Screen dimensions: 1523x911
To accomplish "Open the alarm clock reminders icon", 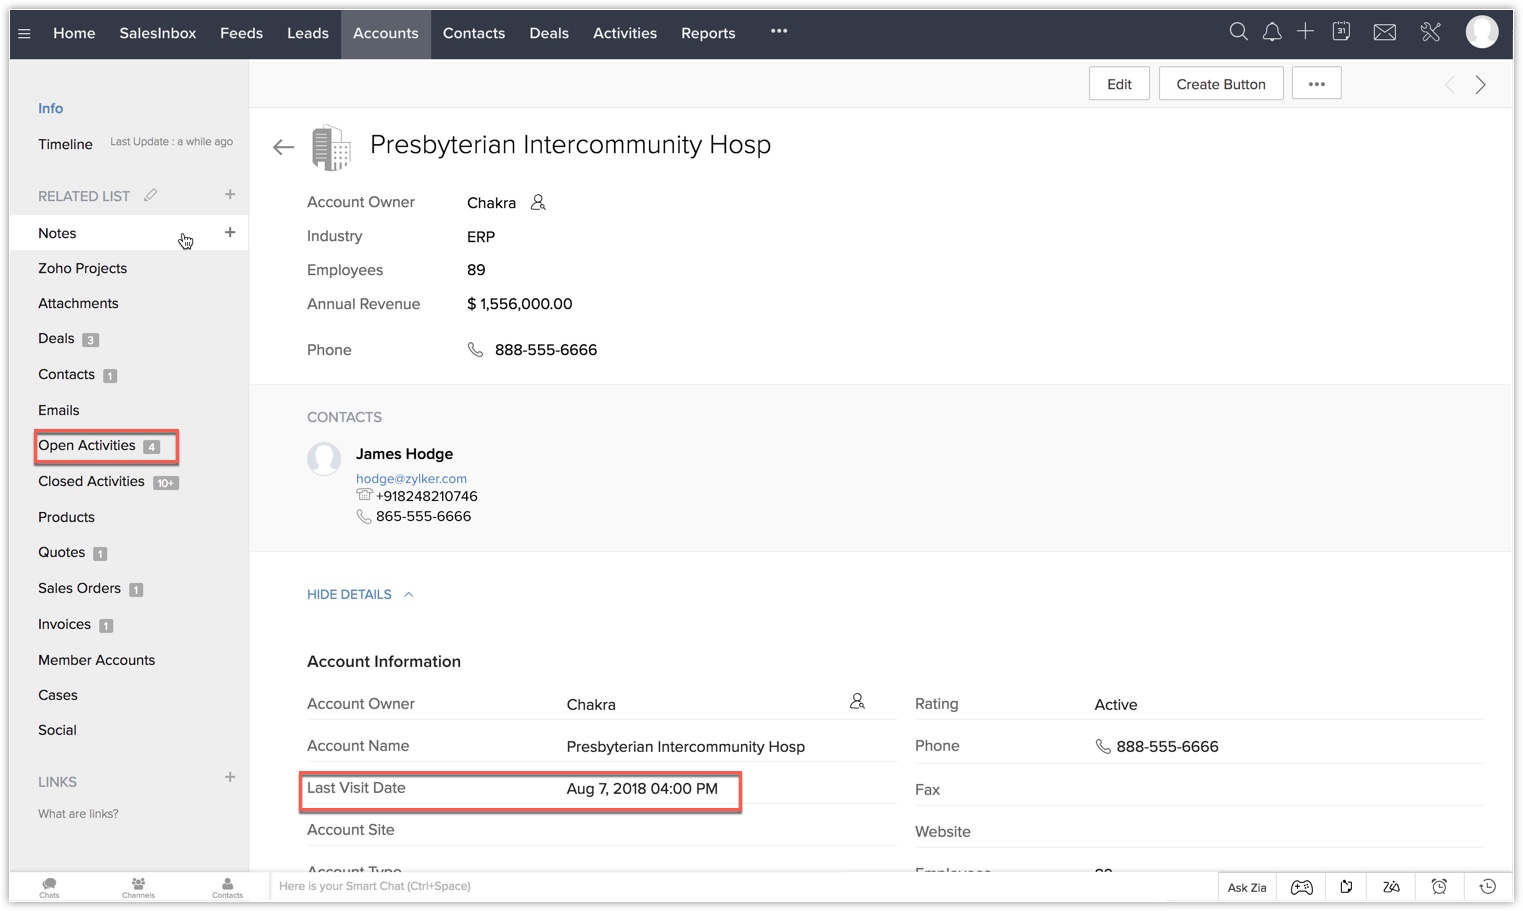I will pyautogui.click(x=1439, y=887).
